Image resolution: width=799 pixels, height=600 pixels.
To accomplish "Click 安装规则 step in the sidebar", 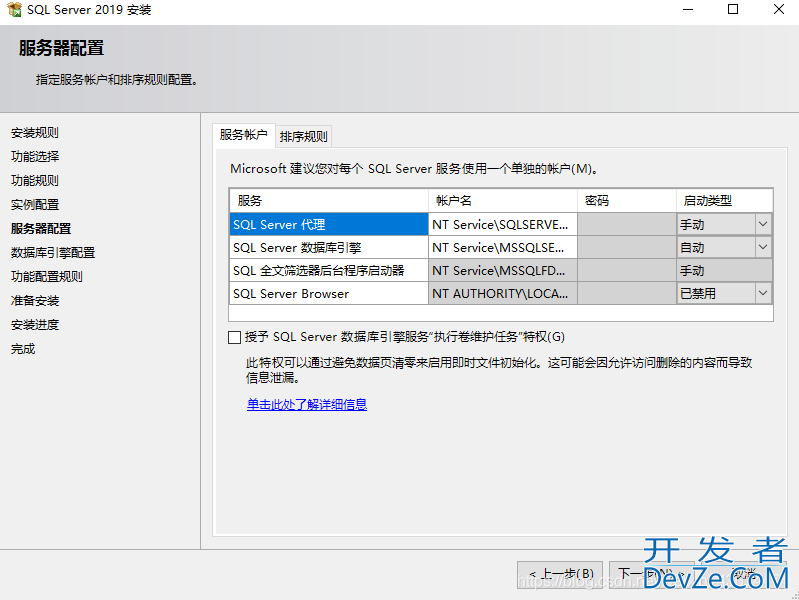I will [x=35, y=133].
